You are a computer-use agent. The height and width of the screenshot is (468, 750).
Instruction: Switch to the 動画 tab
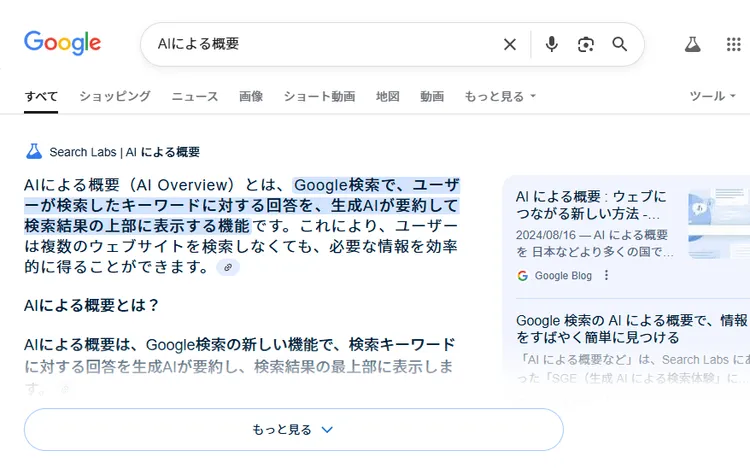[432, 97]
